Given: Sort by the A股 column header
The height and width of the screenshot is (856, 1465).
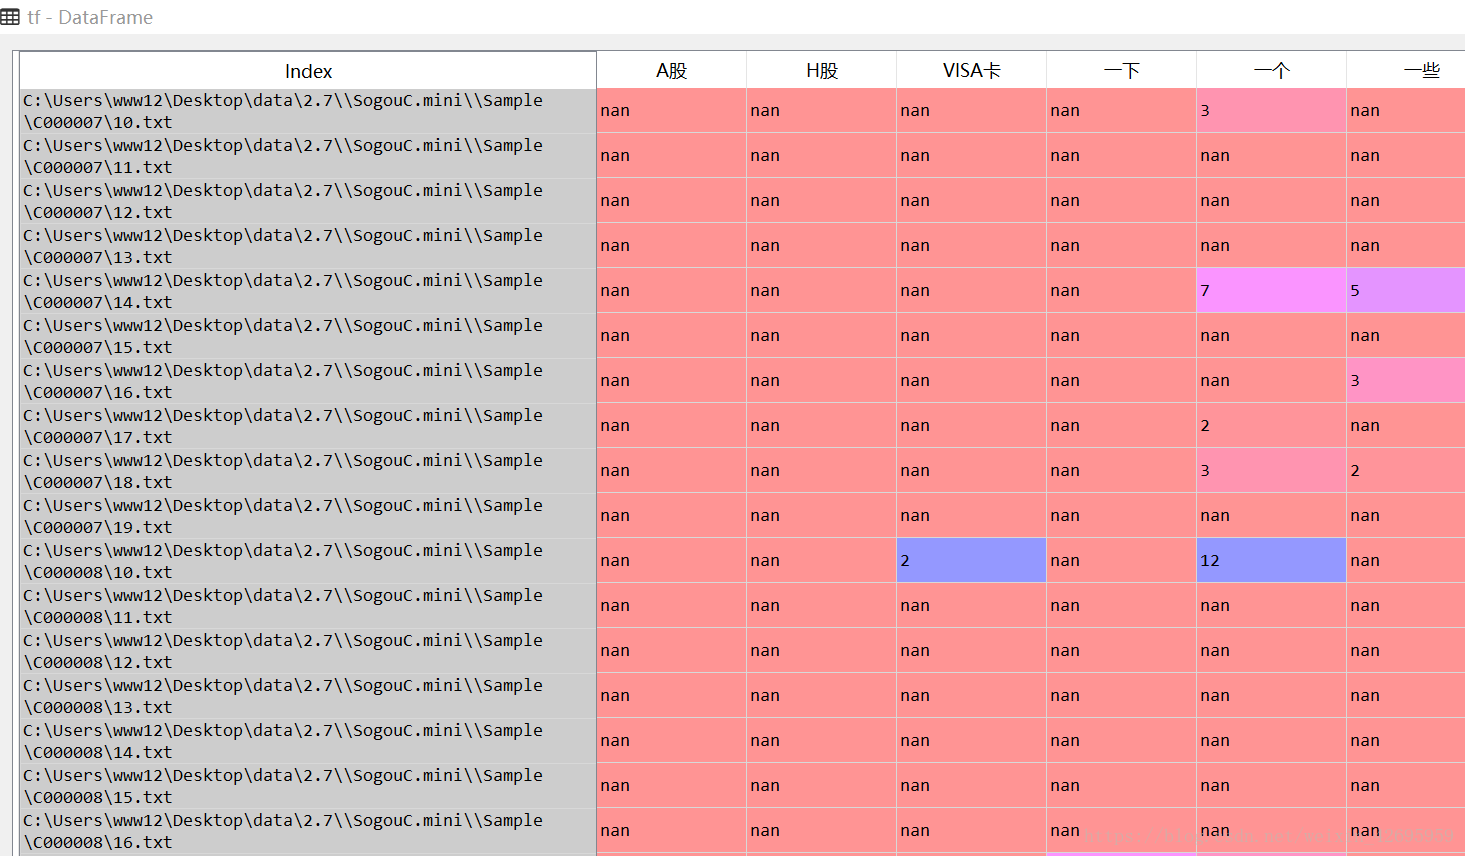Looking at the screenshot, I should pos(672,71).
